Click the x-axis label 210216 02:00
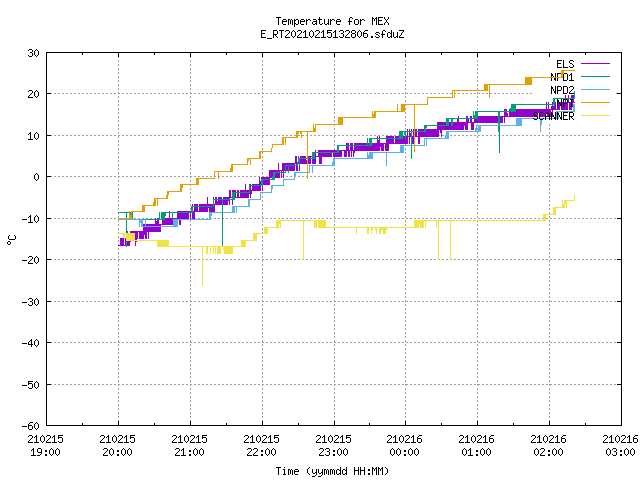The image size is (640, 480). [549, 446]
